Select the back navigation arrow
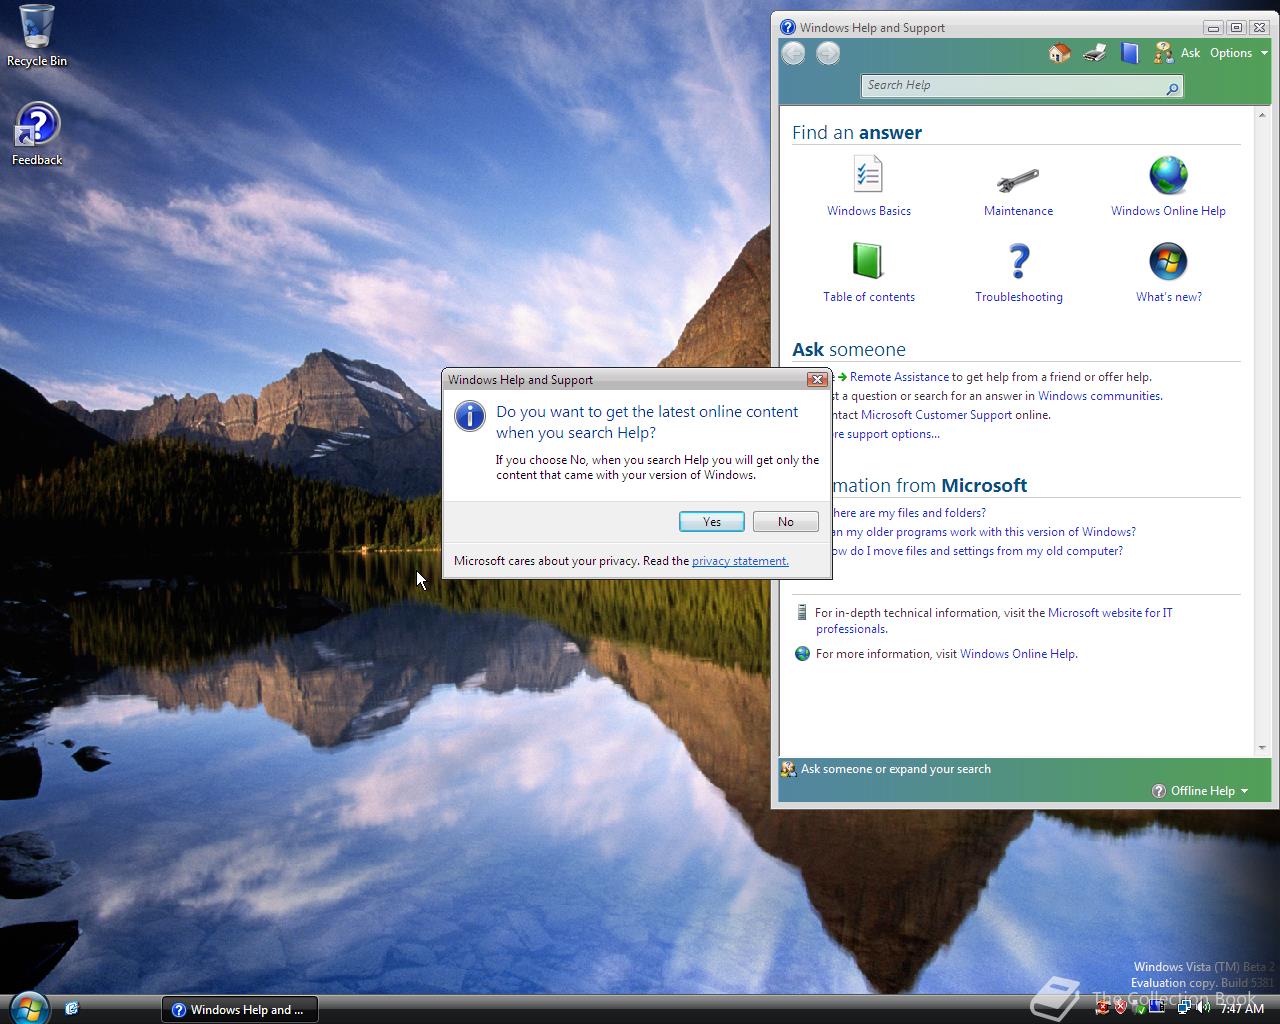The width and height of the screenshot is (1280, 1024). point(793,53)
